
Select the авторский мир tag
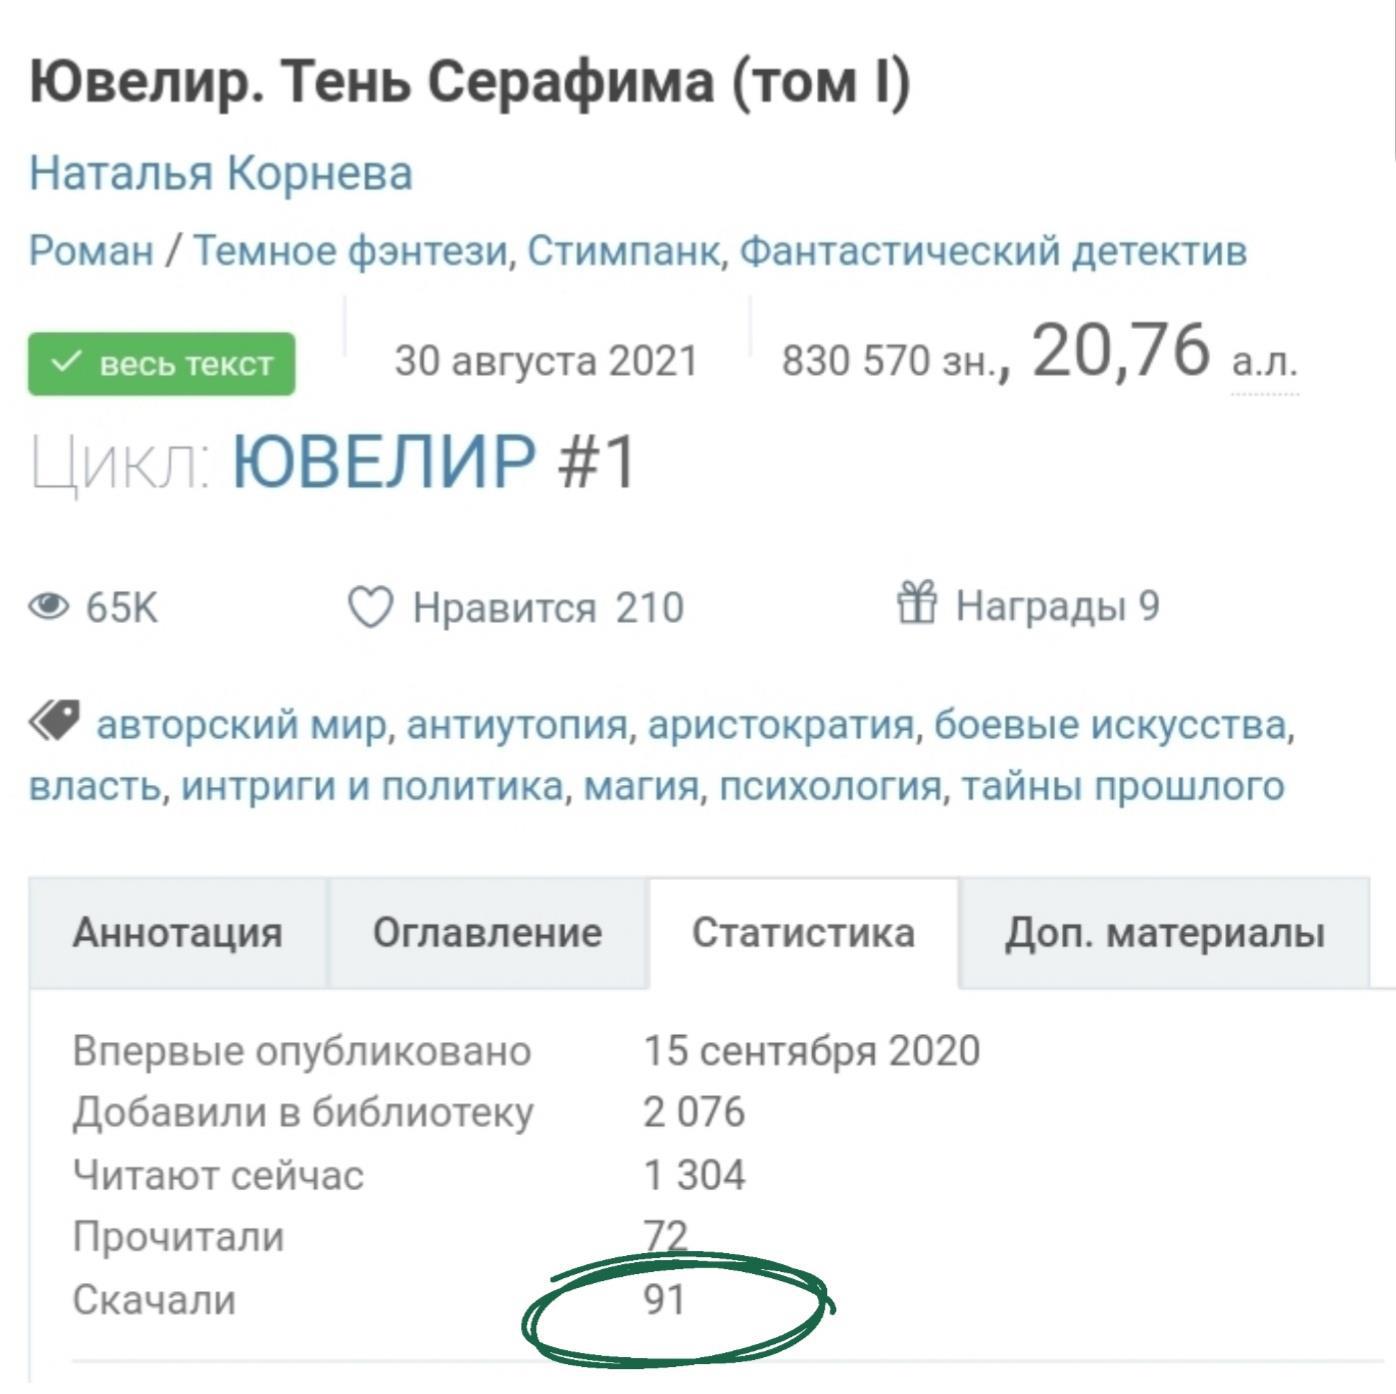pyautogui.click(x=241, y=724)
